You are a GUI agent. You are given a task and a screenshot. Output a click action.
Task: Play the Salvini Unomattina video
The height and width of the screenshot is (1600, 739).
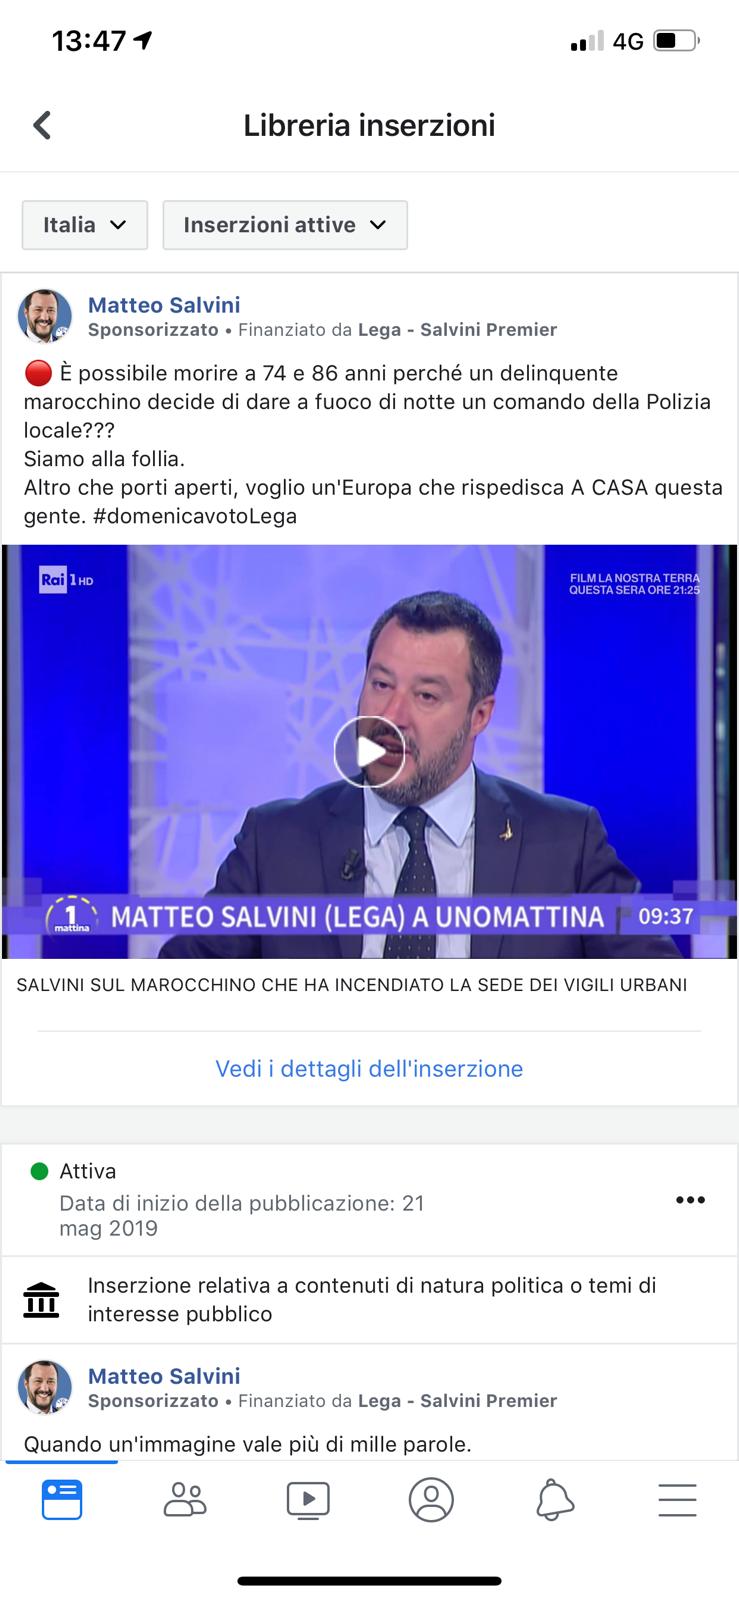pos(369,752)
